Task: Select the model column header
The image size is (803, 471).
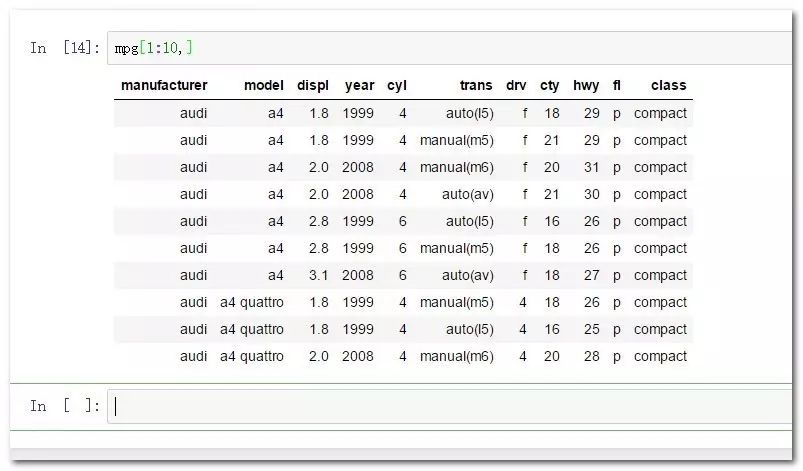Action: [264, 85]
